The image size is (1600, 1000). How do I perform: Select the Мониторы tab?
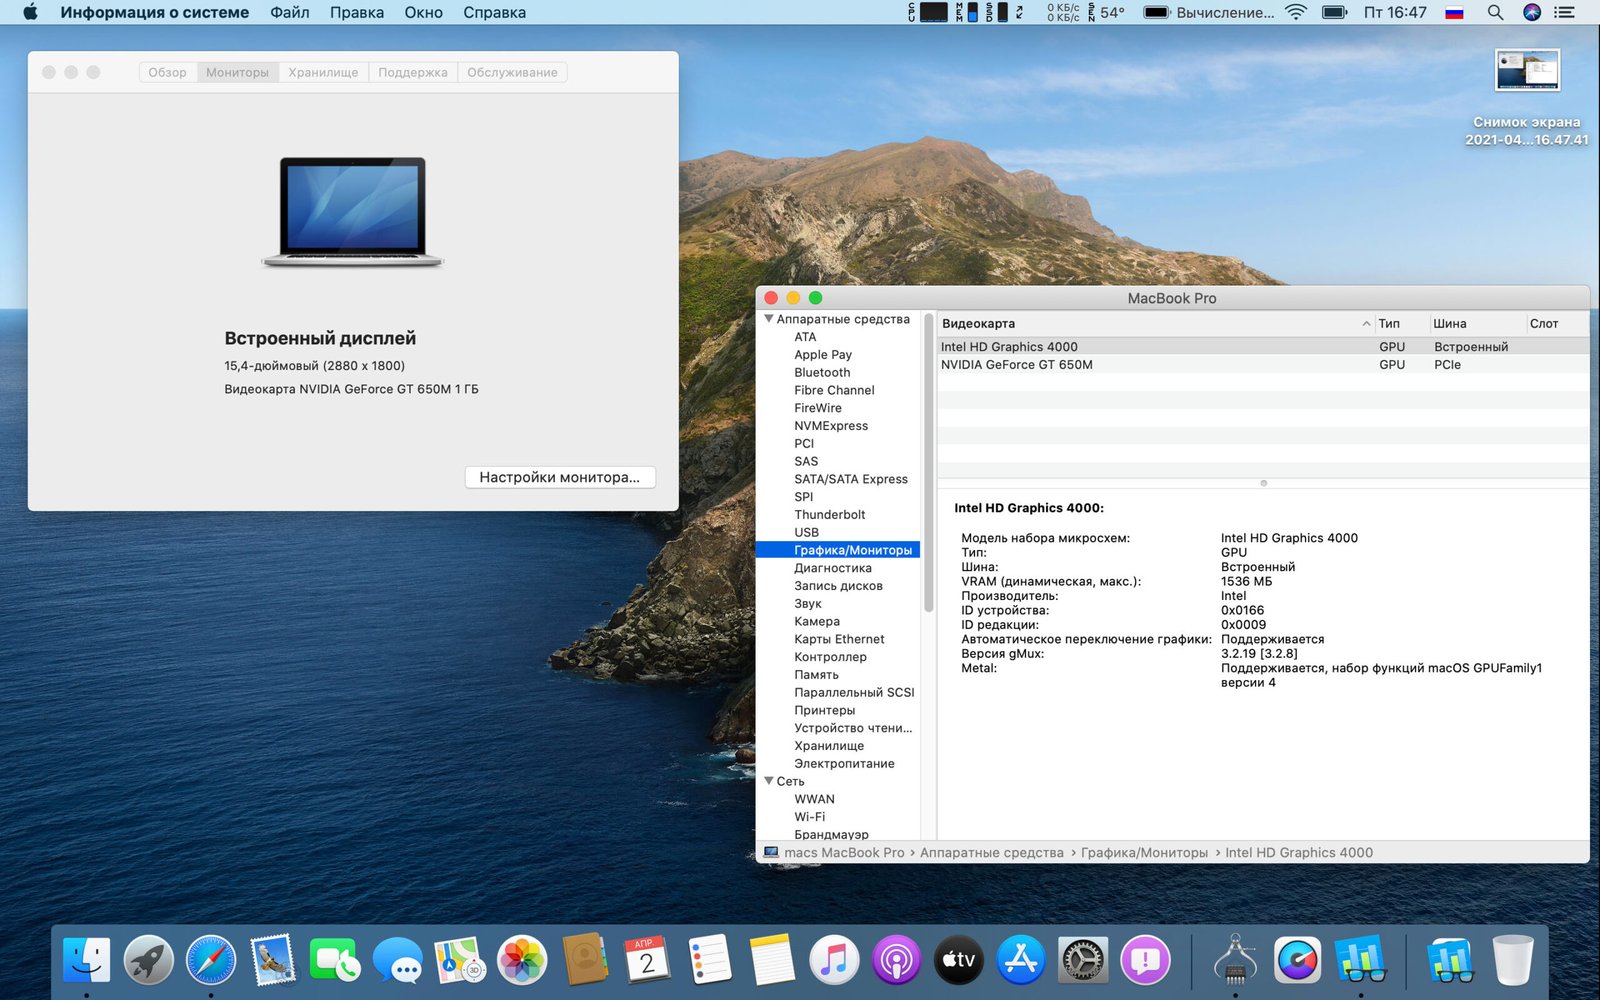click(x=237, y=72)
